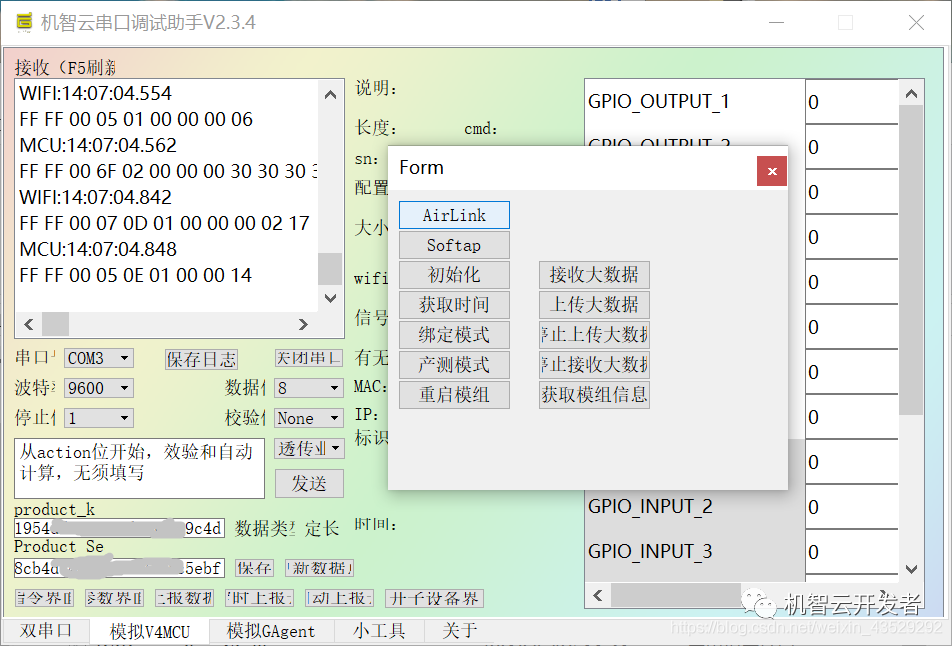Click the 接收大数据 button
This screenshot has width=952, height=646.
(594, 274)
